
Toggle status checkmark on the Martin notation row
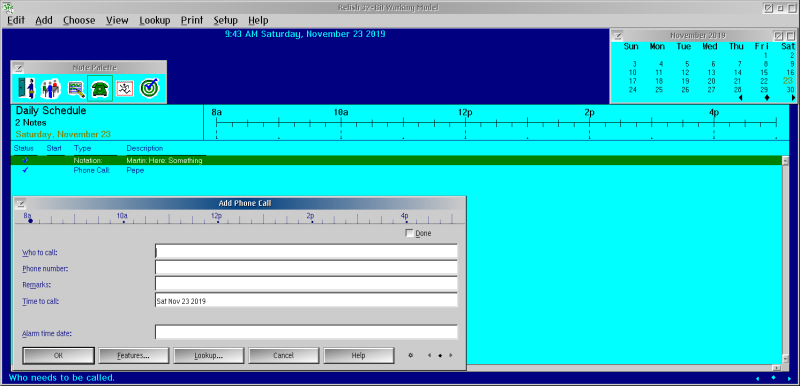[26, 160]
